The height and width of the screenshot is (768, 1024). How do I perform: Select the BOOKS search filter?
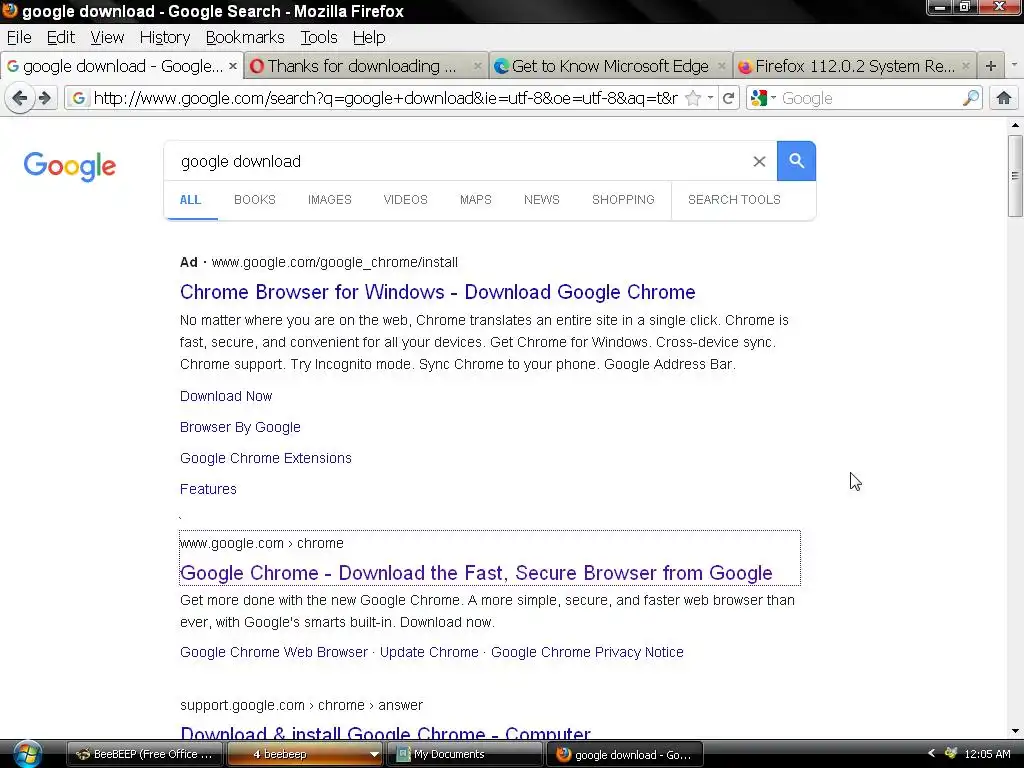click(255, 200)
